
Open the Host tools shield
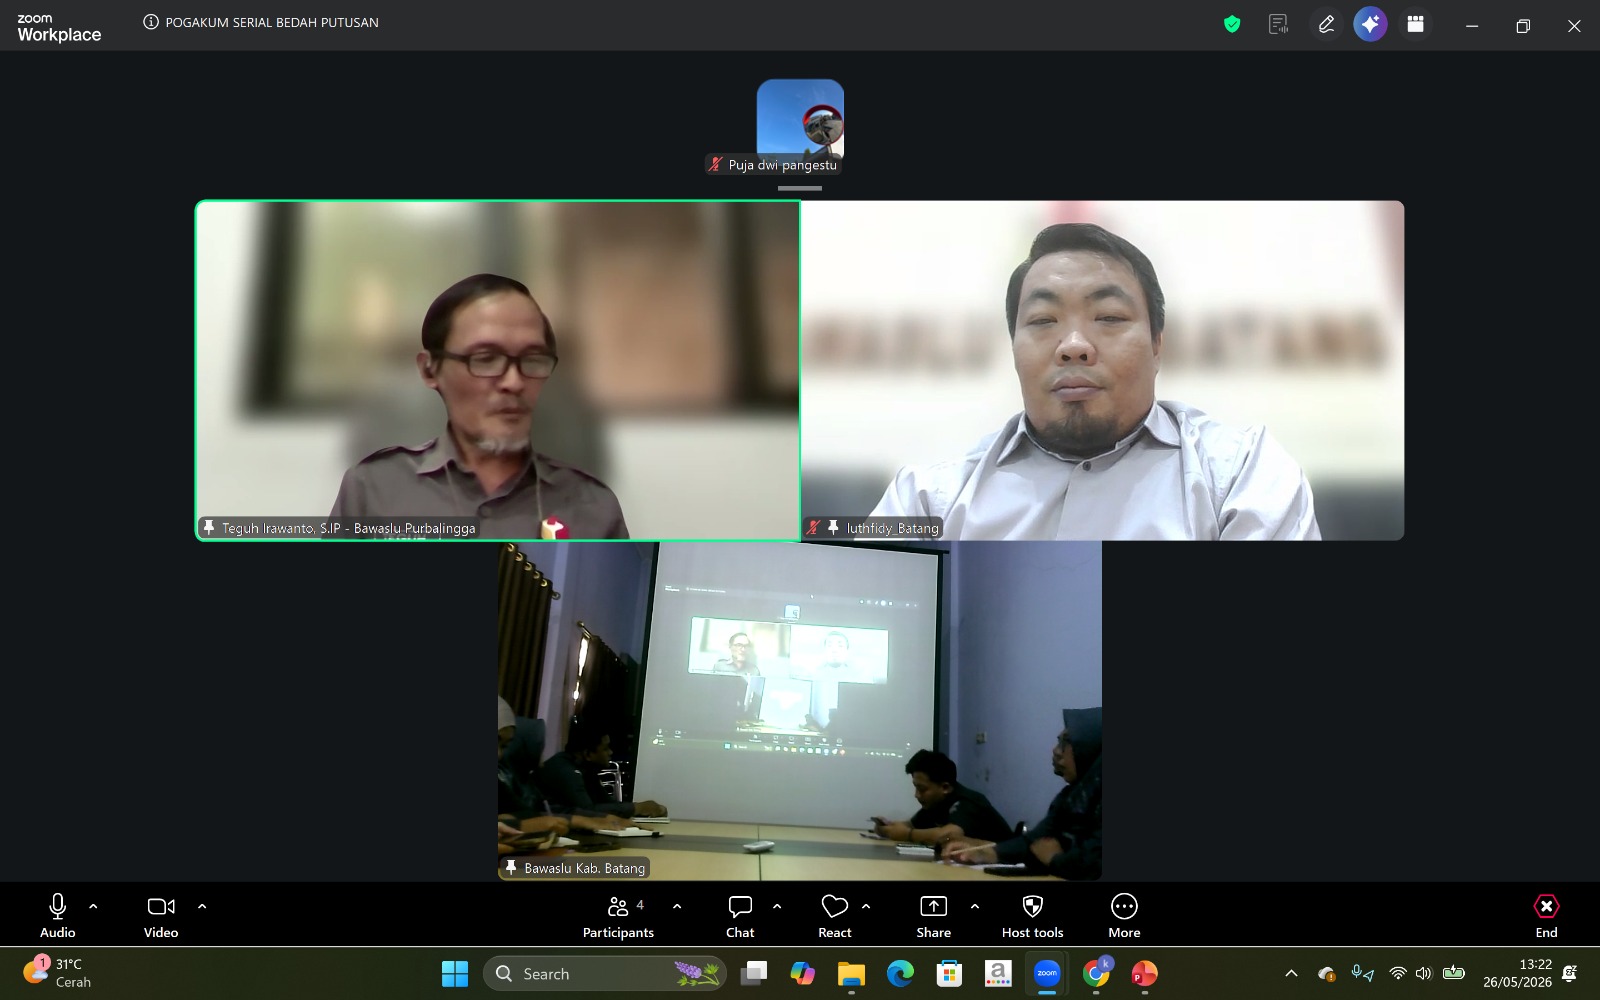coord(1032,916)
